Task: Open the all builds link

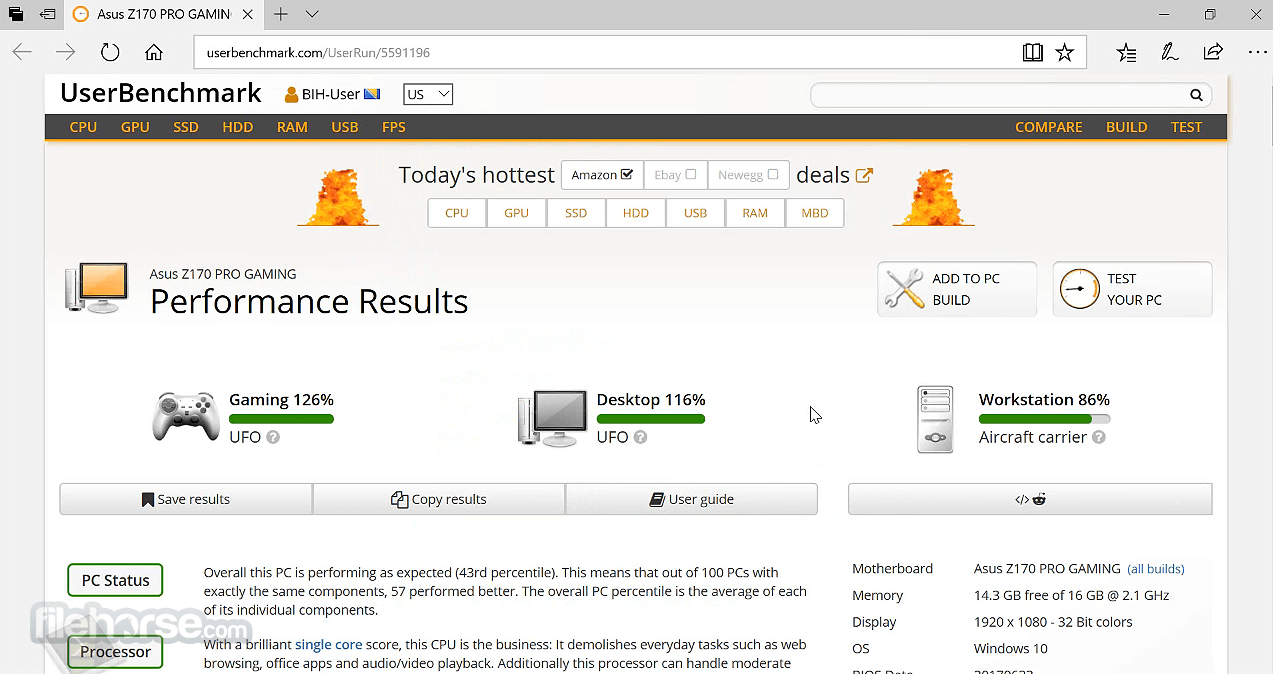Action: tap(1156, 569)
